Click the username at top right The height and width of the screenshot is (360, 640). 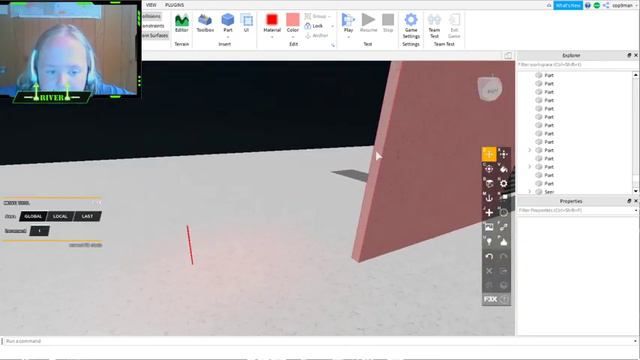tap(622, 5)
